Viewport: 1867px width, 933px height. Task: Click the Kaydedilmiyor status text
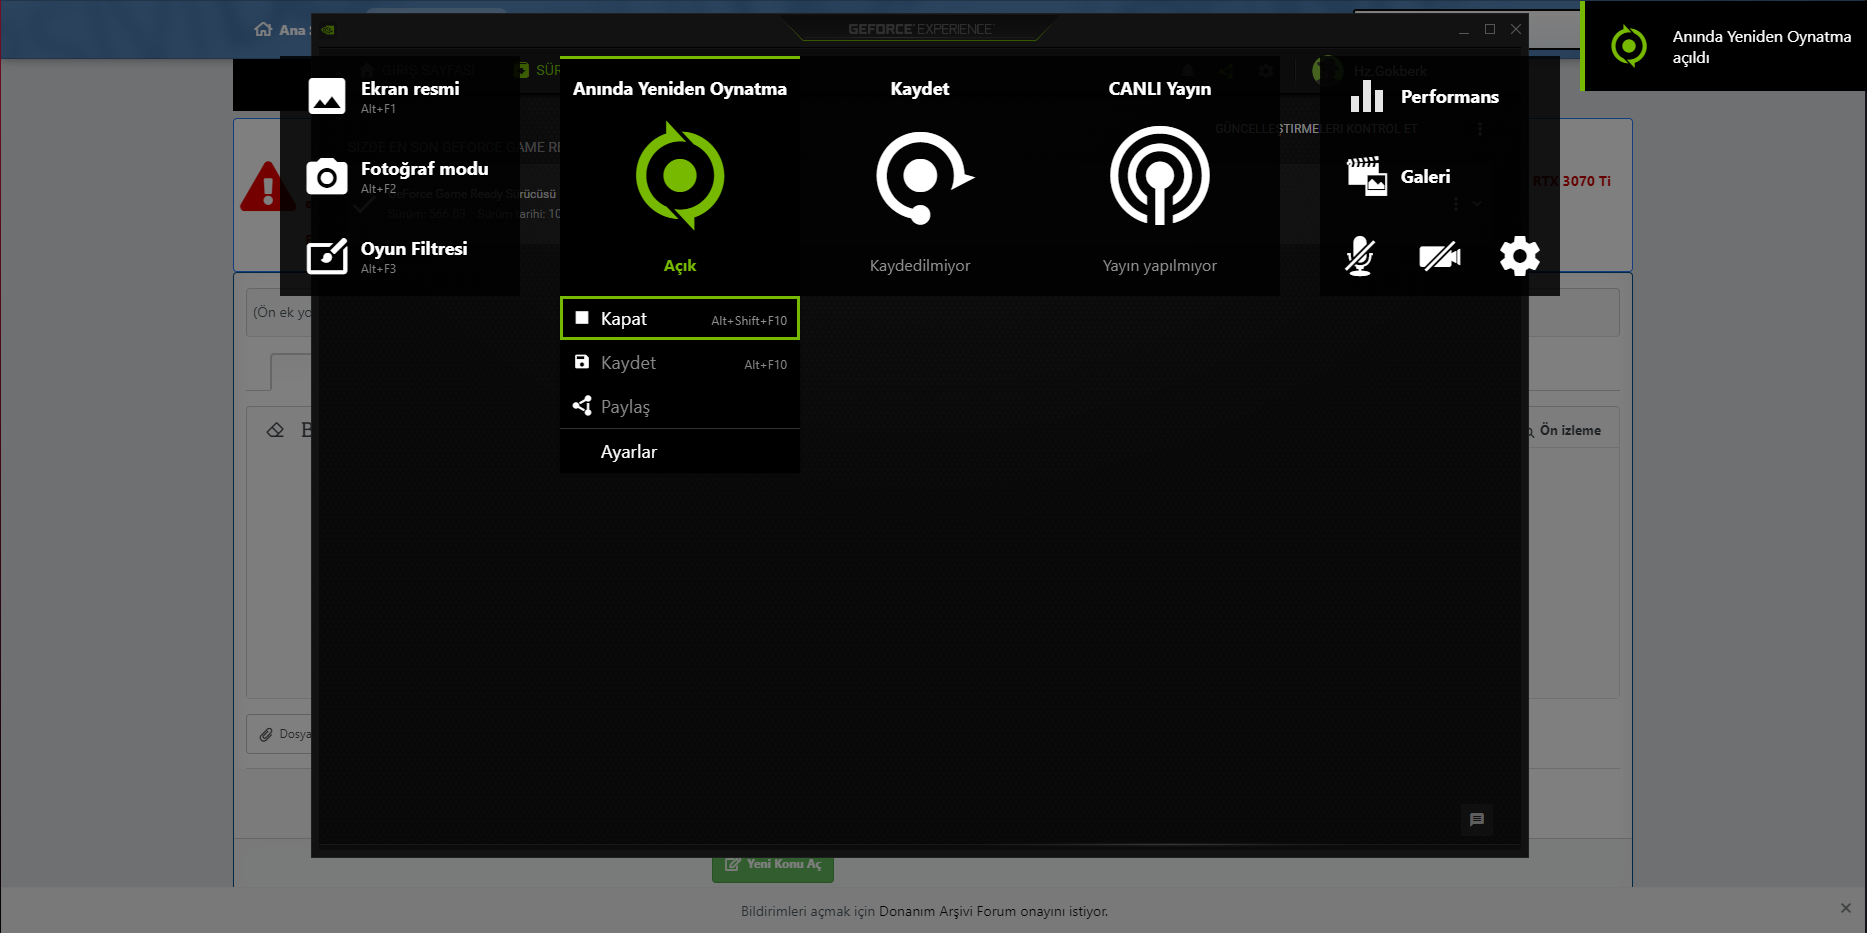pyautogui.click(x=920, y=266)
